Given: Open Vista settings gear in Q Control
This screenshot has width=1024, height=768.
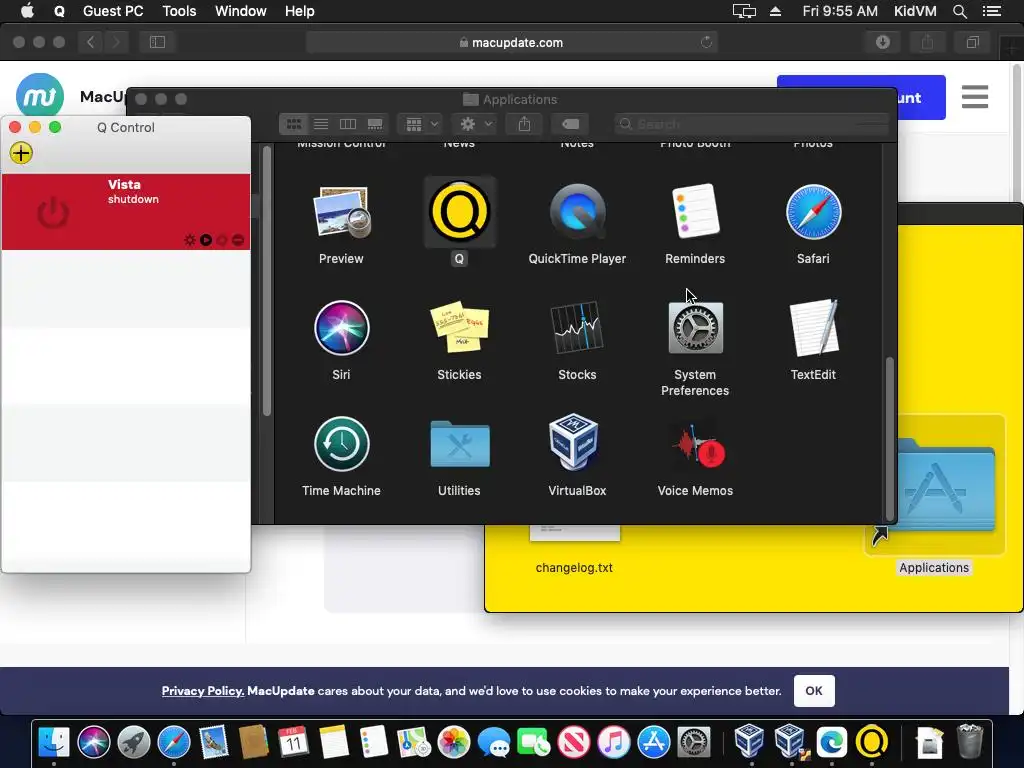Looking at the screenshot, I should [x=190, y=240].
